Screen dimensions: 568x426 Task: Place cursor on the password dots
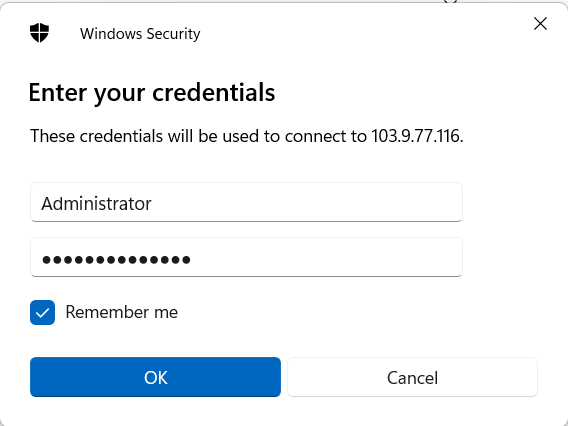click(x=116, y=259)
